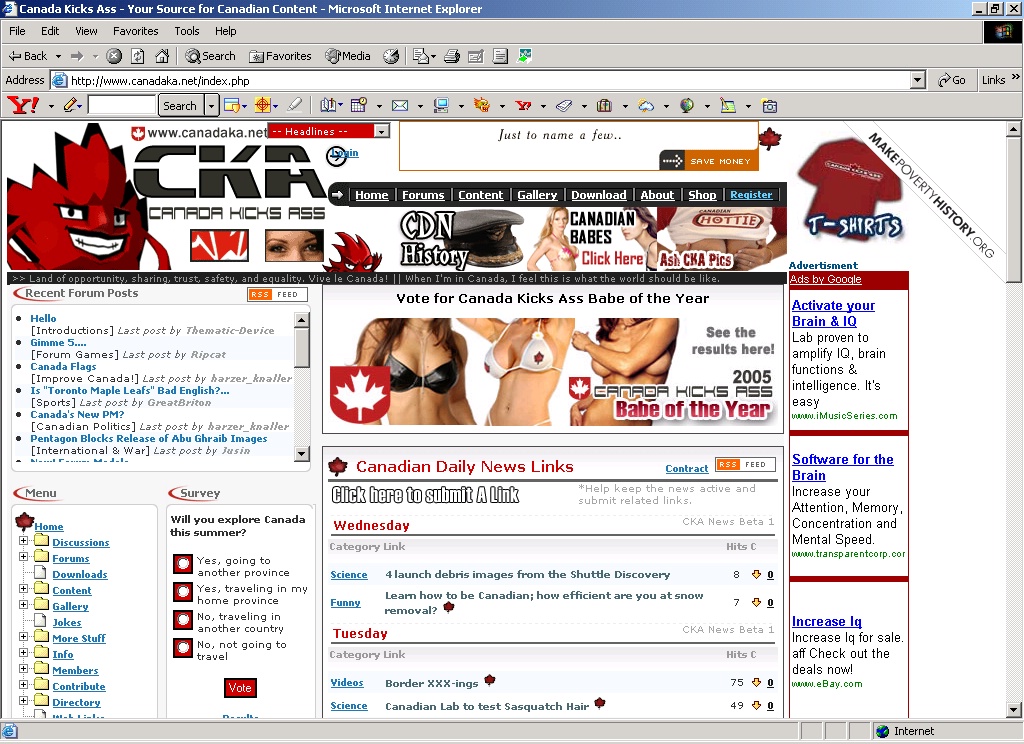Click the Recent Forum Posts scrollbar down arrow

point(302,453)
